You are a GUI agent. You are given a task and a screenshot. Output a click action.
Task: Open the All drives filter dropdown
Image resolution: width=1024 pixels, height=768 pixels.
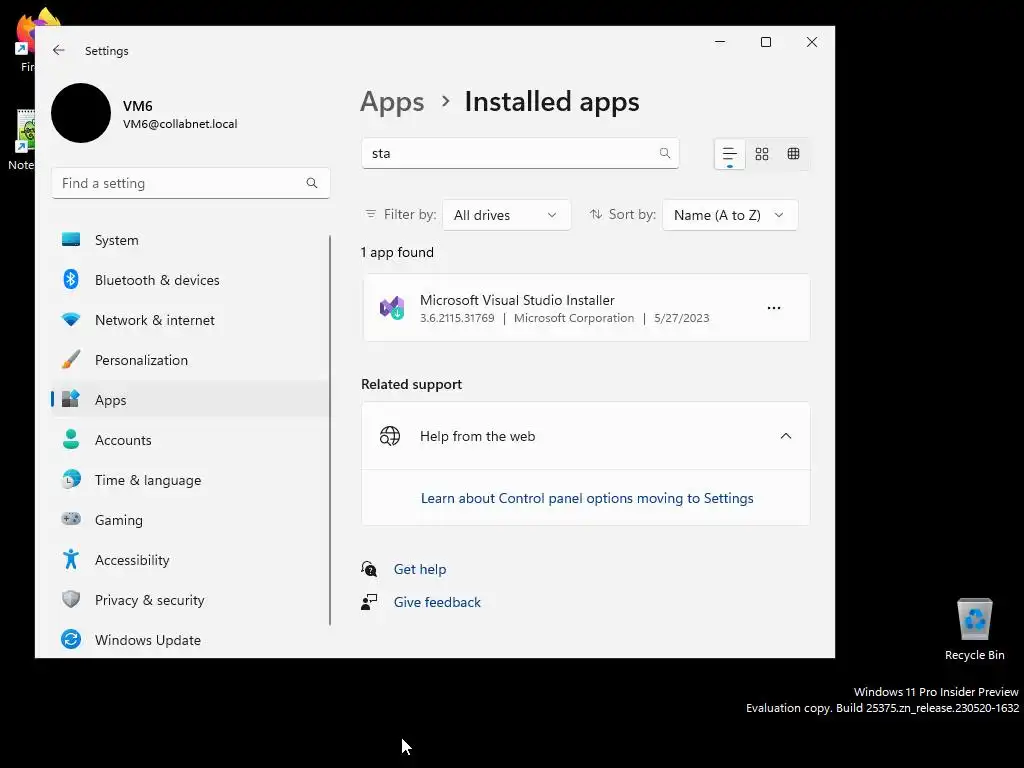coord(507,215)
